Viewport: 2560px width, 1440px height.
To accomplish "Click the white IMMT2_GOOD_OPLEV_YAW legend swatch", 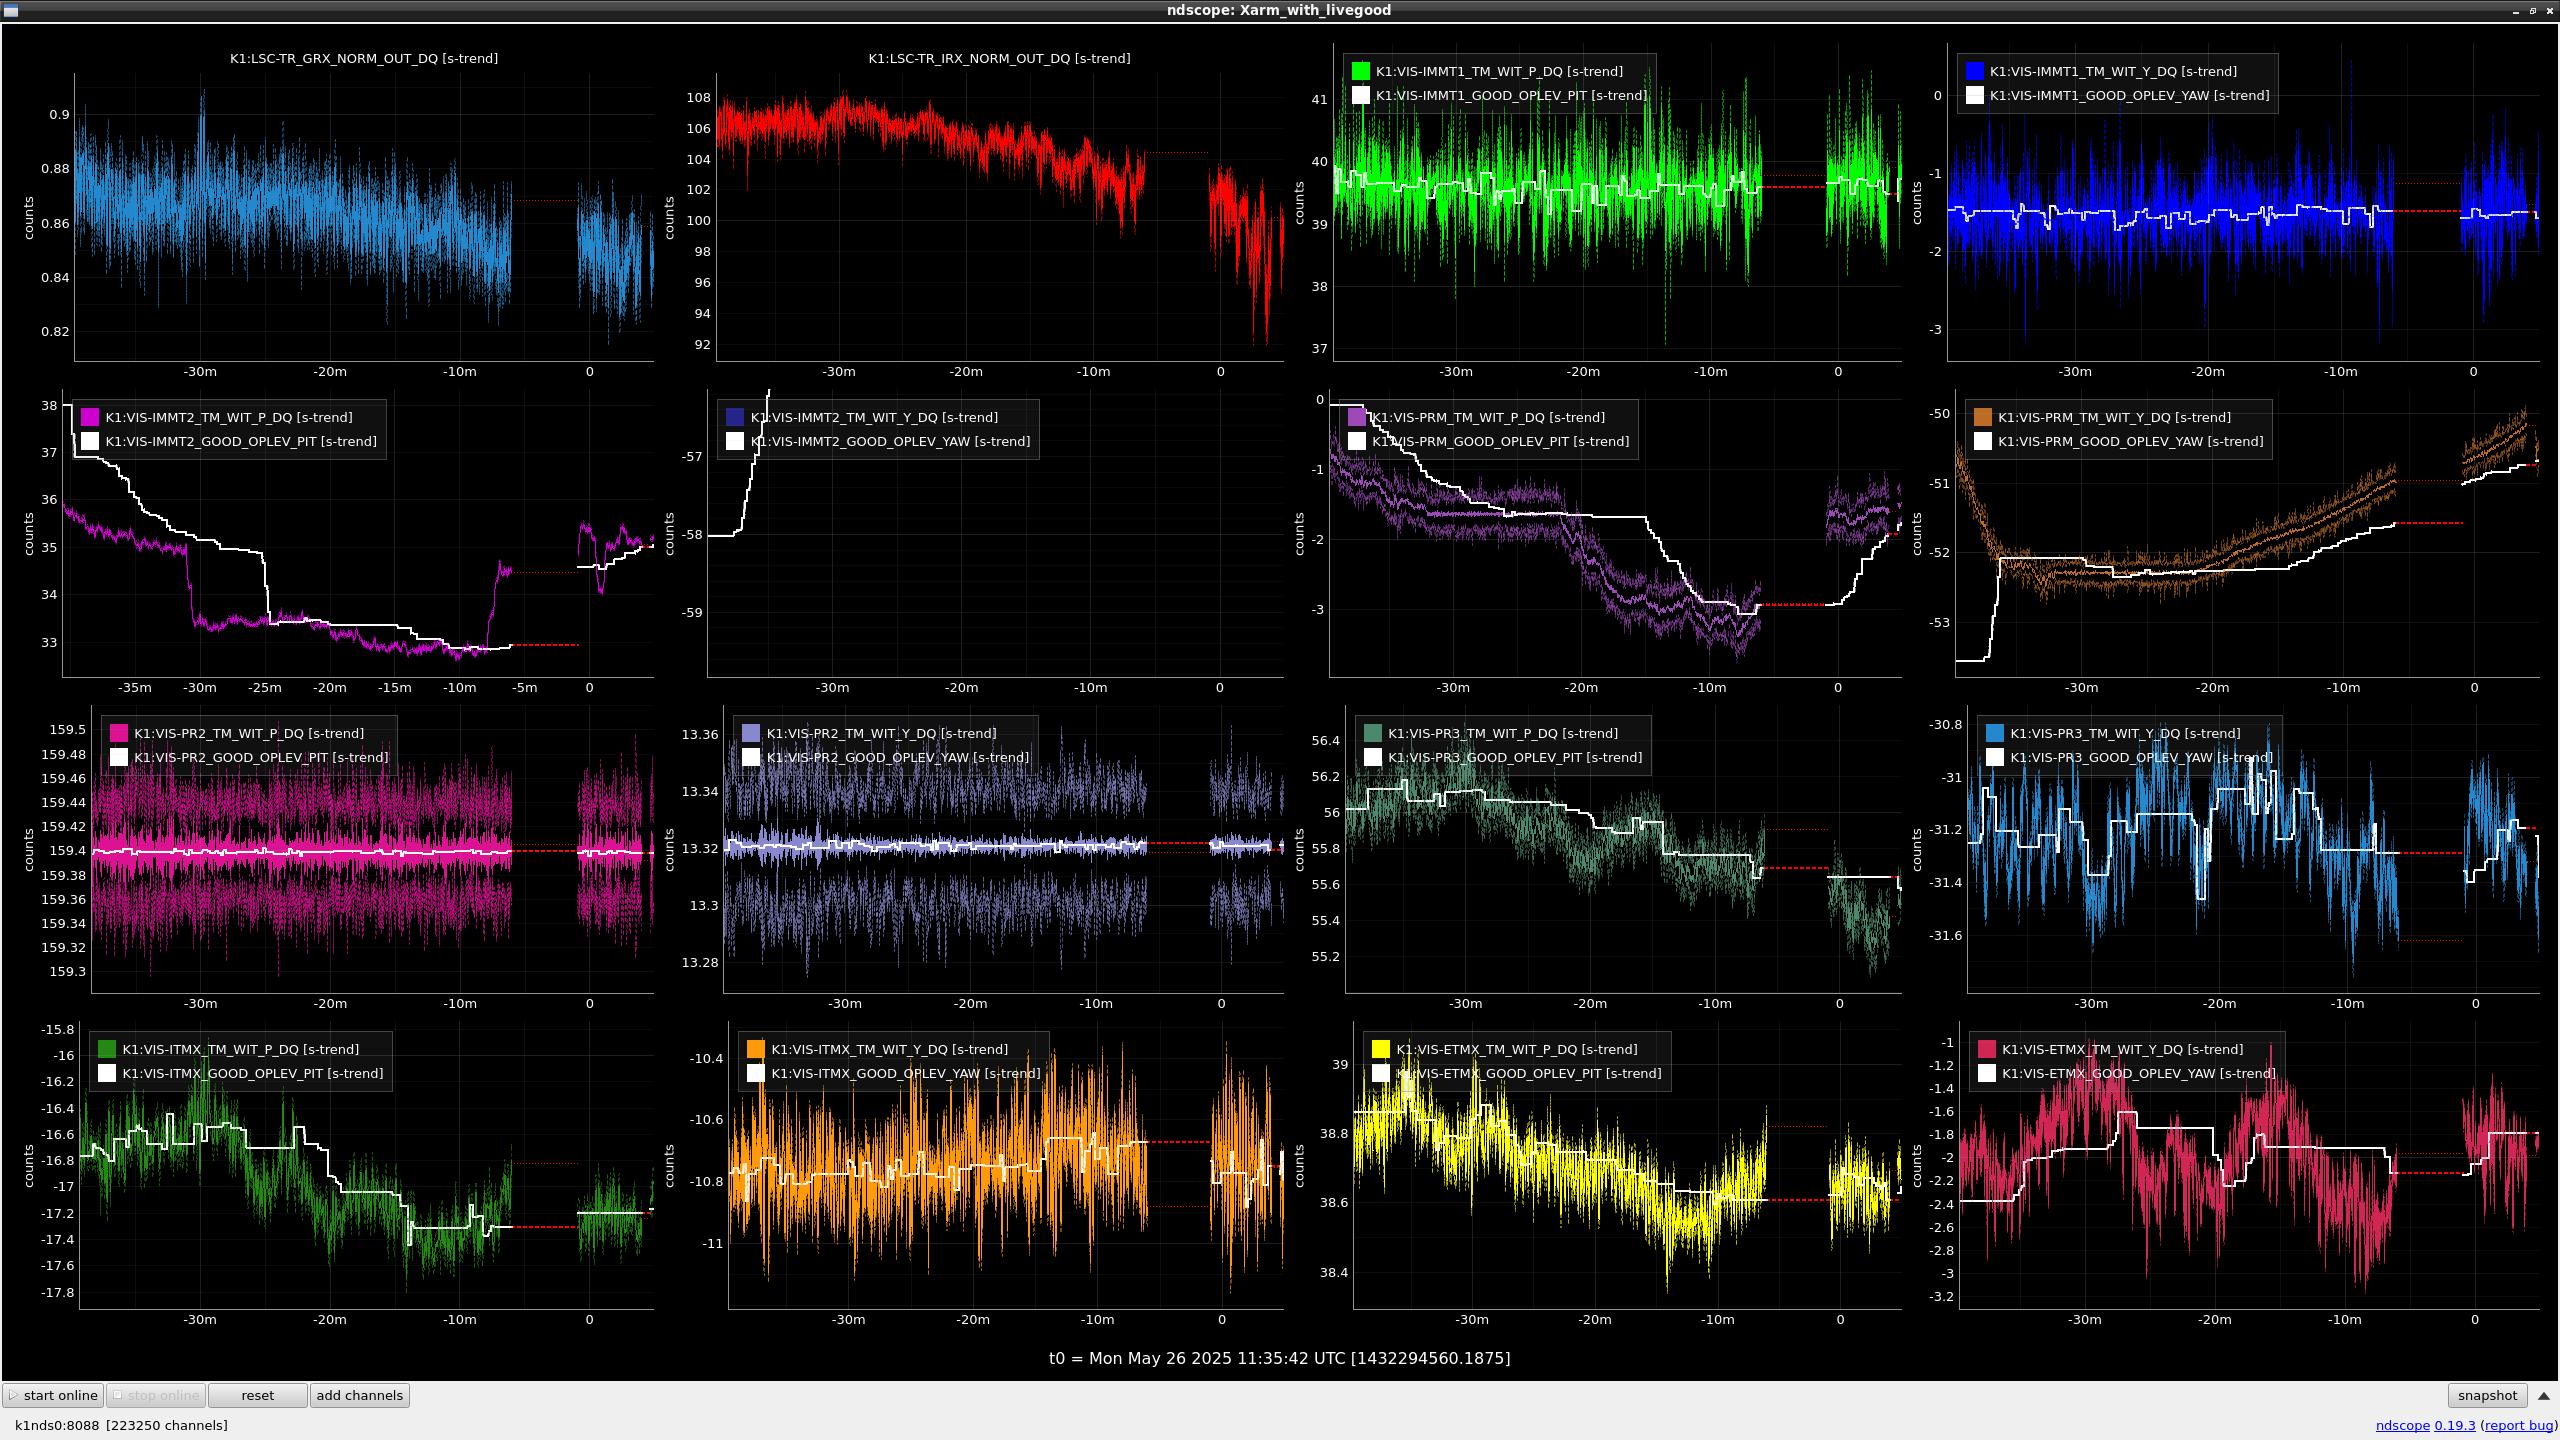I will [x=735, y=441].
